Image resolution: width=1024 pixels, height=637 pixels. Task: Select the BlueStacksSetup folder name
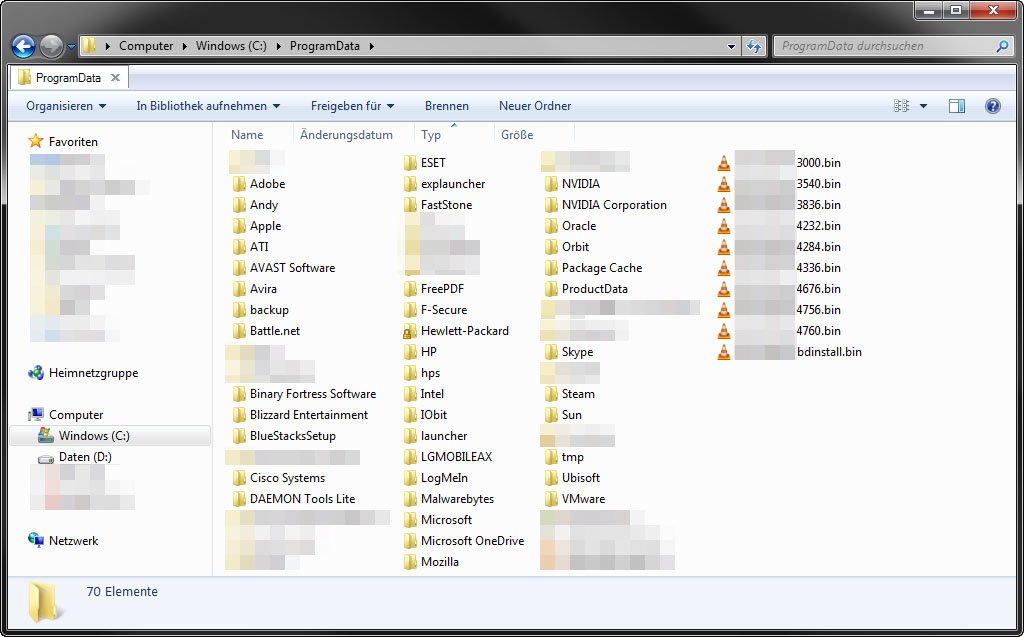[x=293, y=436]
